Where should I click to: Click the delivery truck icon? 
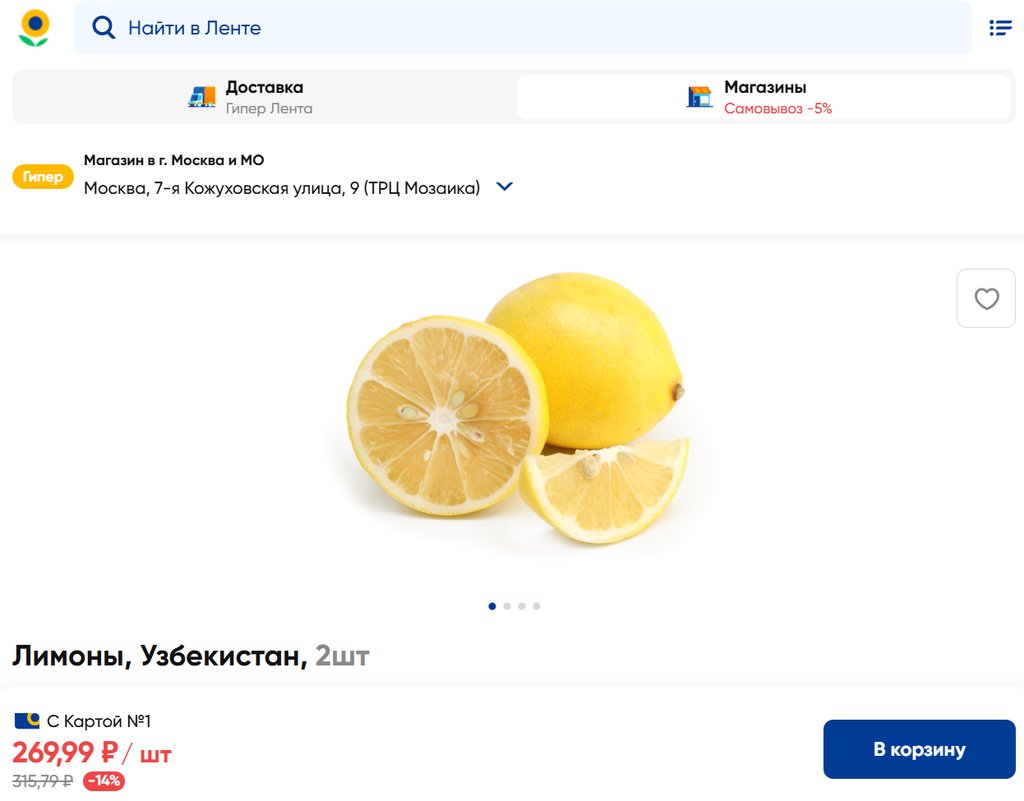[202, 97]
